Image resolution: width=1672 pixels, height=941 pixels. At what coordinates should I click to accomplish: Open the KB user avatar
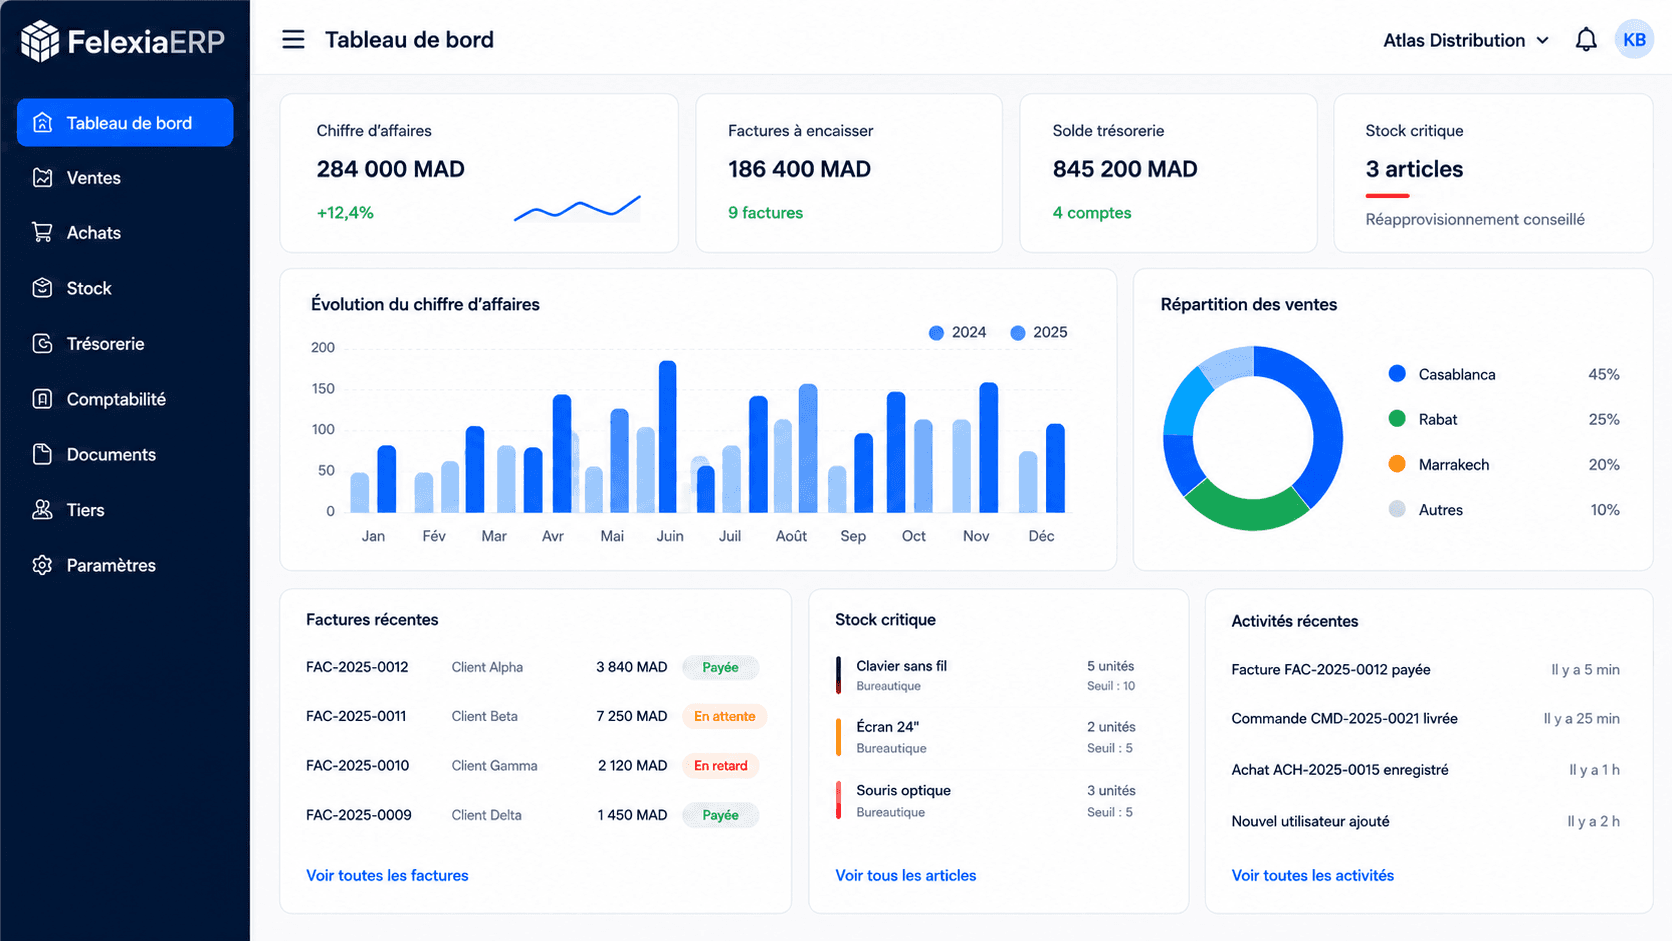click(x=1634, y=40)
